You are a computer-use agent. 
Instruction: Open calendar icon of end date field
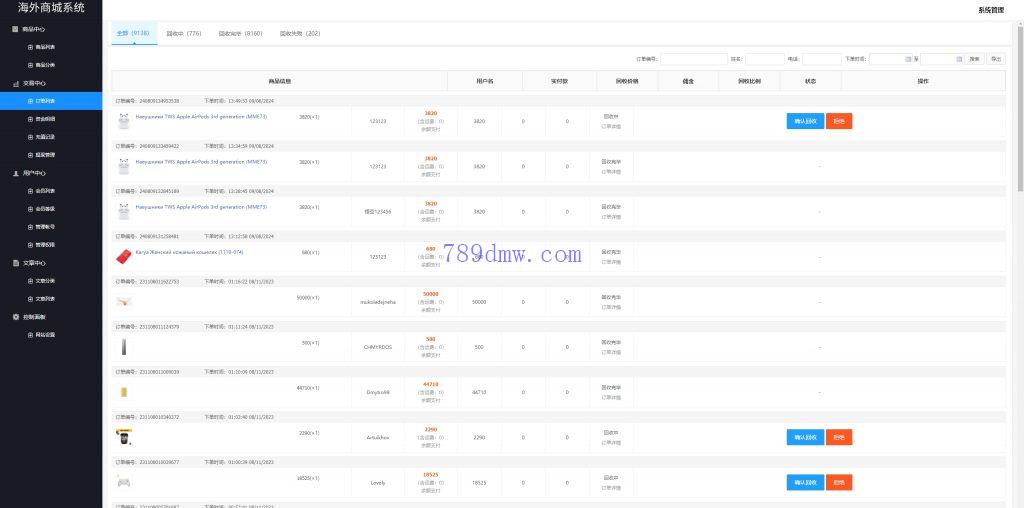pos(958,59)
